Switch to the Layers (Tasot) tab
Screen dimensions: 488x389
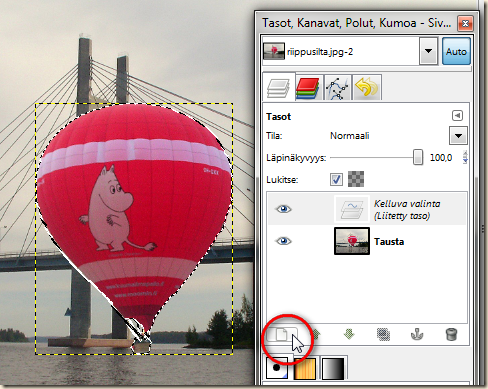coord(278,87)
